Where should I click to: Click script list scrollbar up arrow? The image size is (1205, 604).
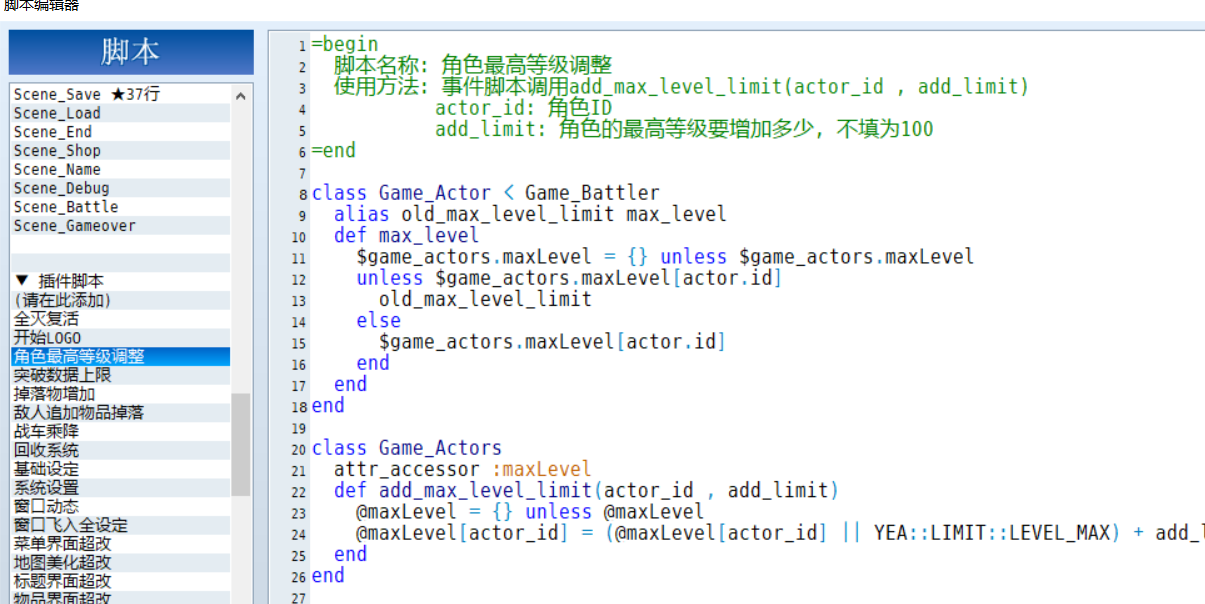pos(241,96)
